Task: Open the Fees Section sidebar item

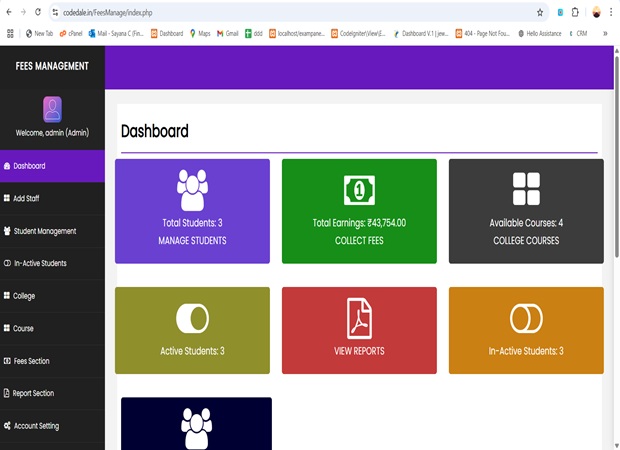Action: point(31,361)
